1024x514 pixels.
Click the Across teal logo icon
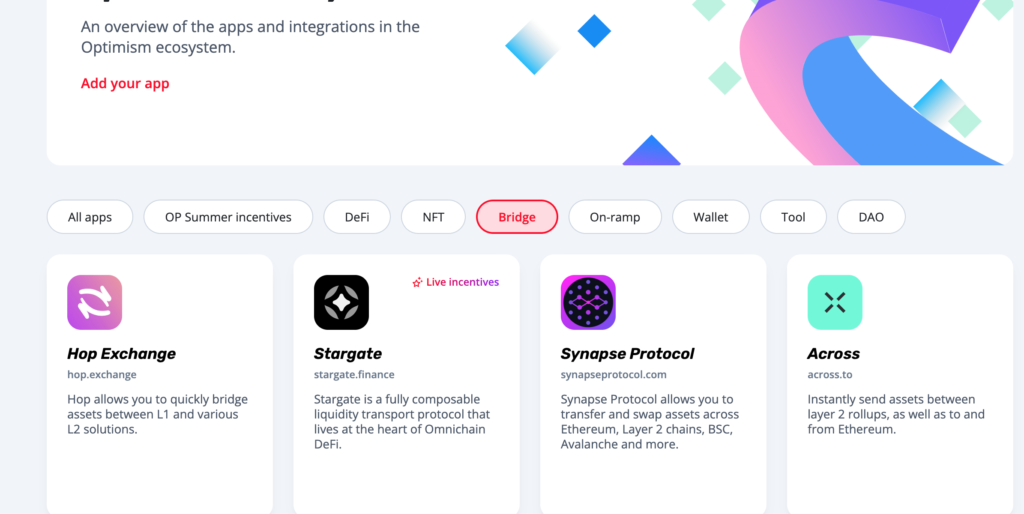tap(835, 302)
